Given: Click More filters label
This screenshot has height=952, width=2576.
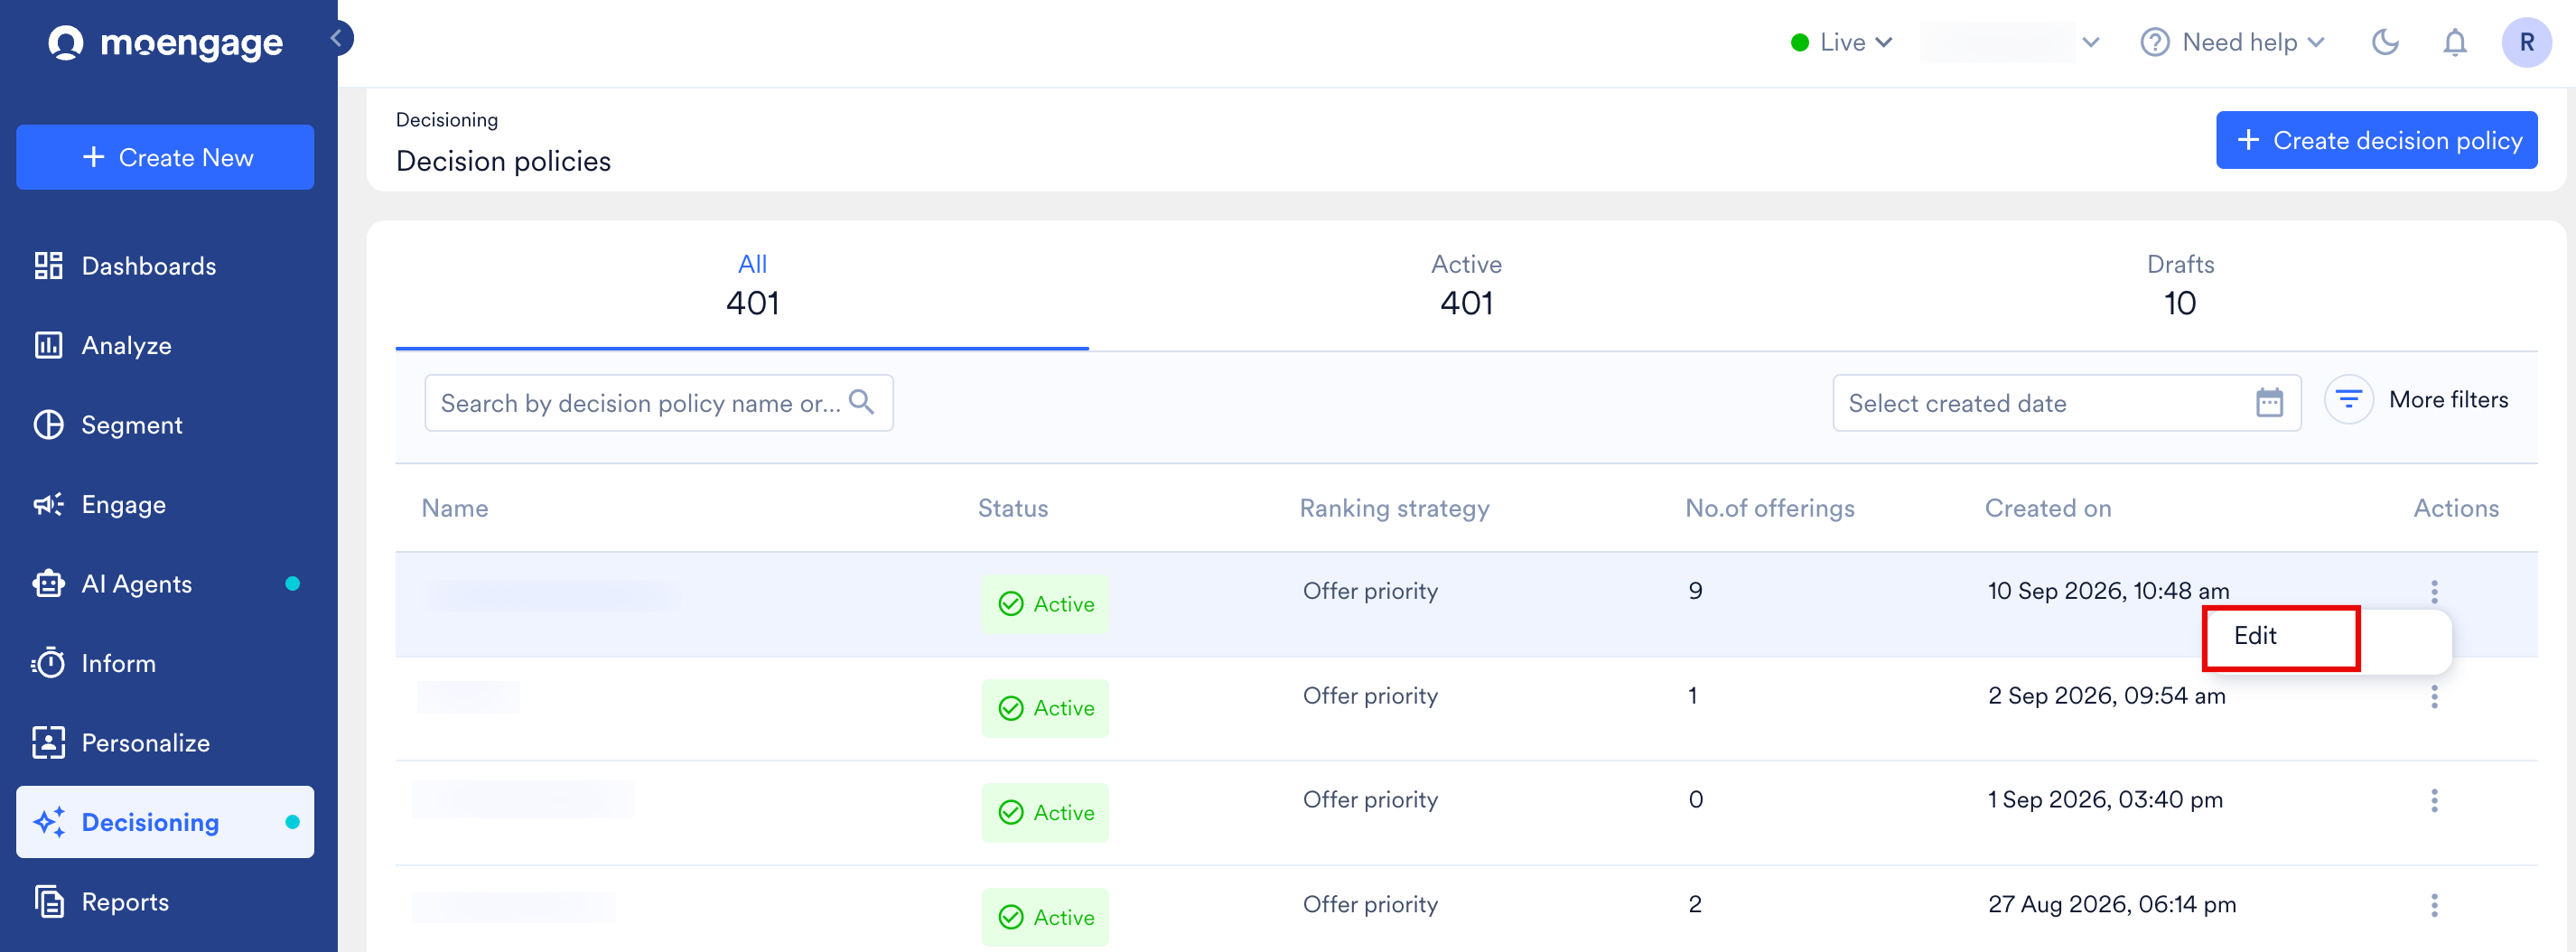Looking at the screenshot, I should tap(2448, 400).
